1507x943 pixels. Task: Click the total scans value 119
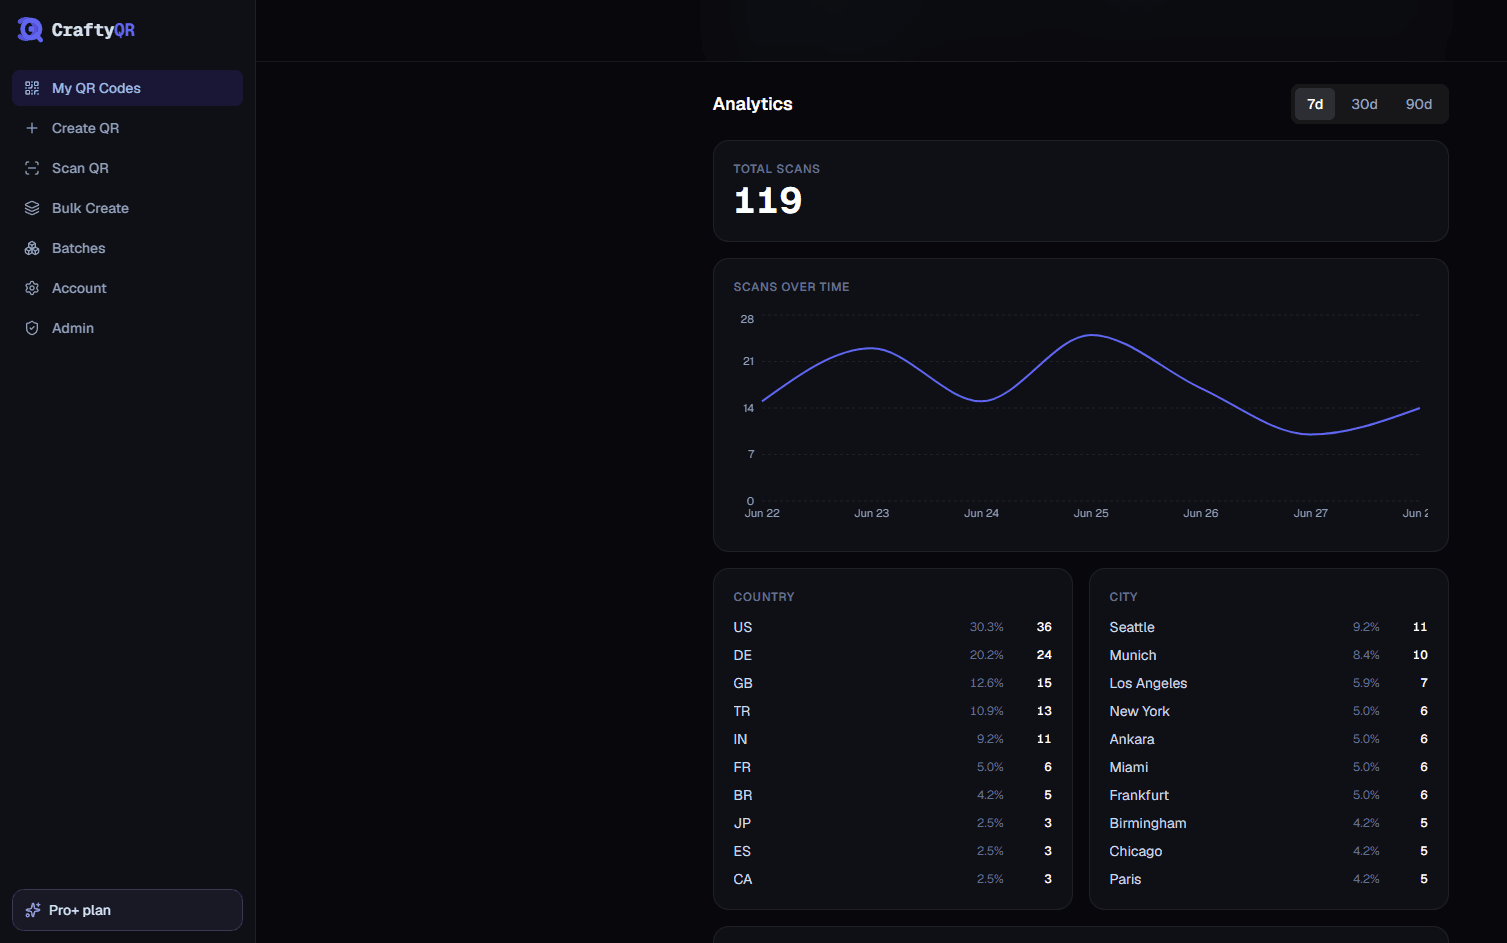click(x=768, y=201)
